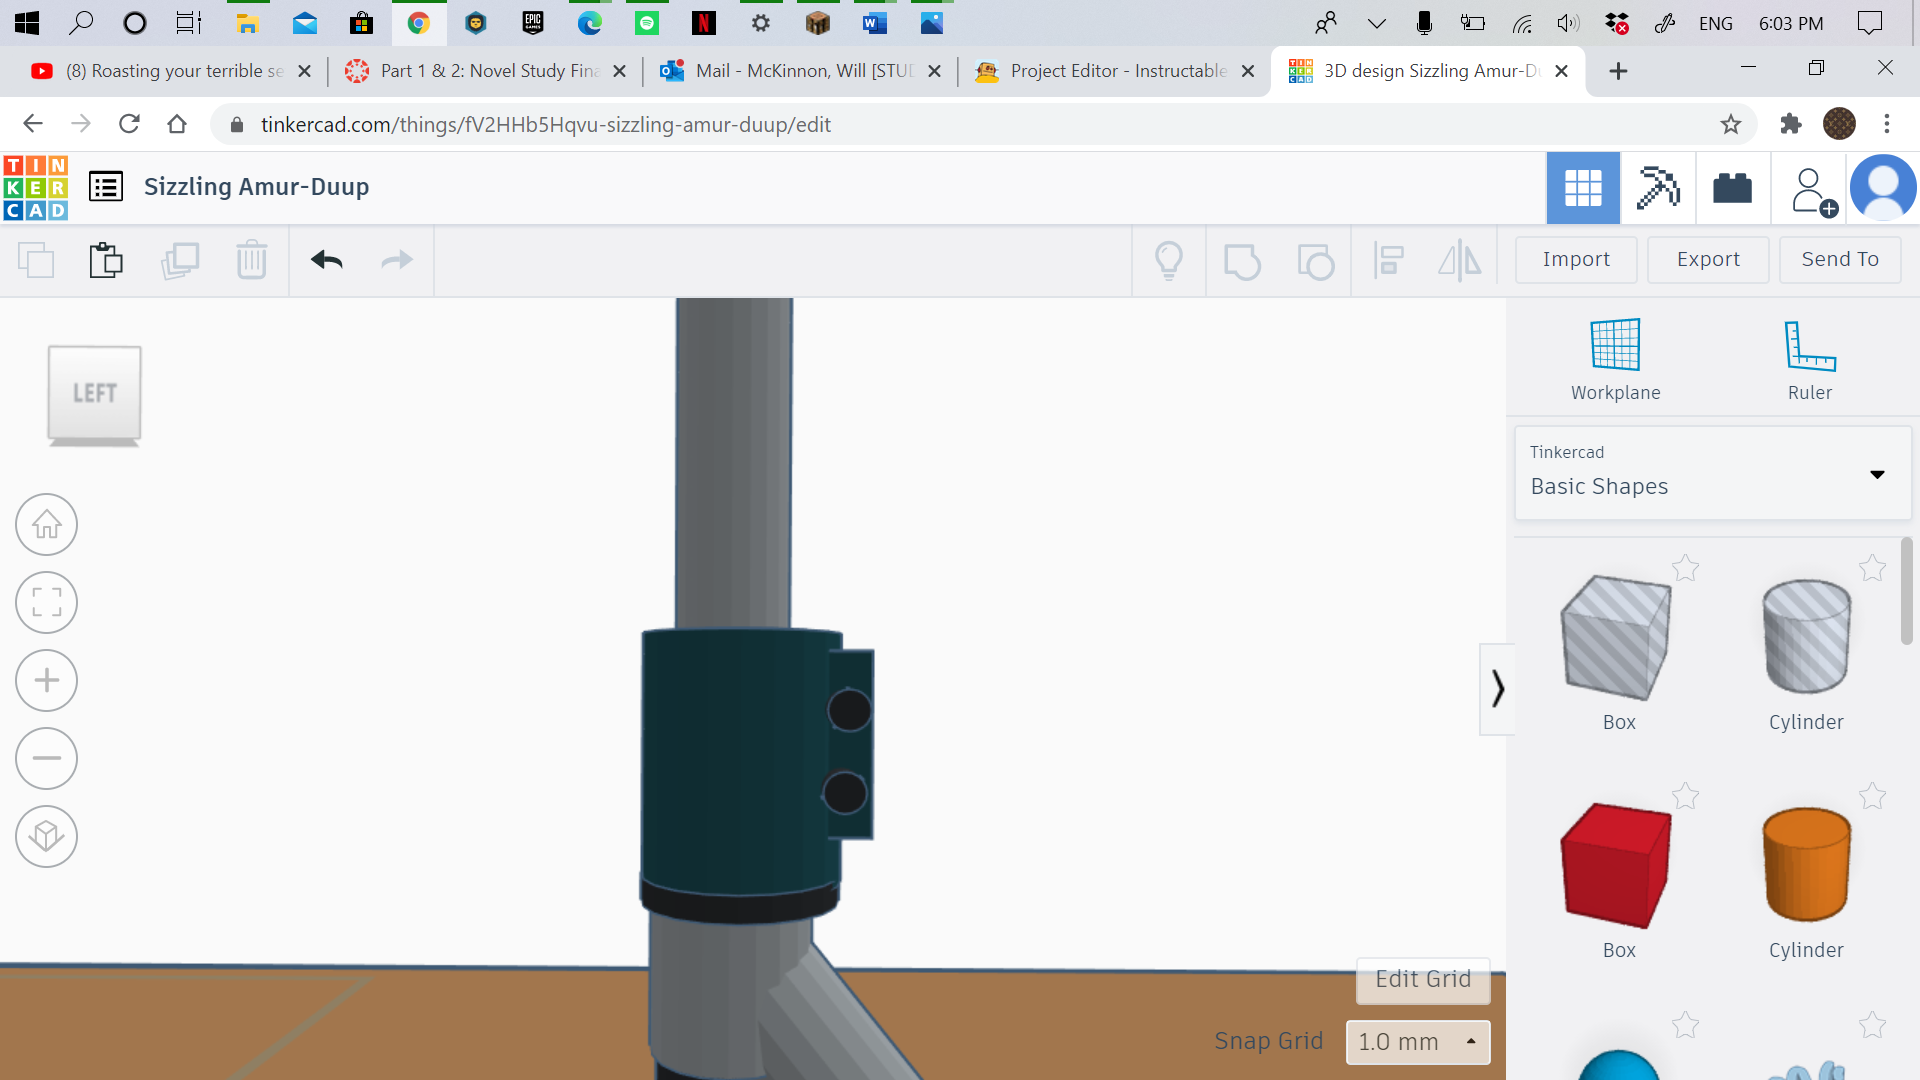Image resolution: width=1920 pixels, height=1080 pixels.
Task: Open a new browser tab
Action: [x=1618, y=71]
